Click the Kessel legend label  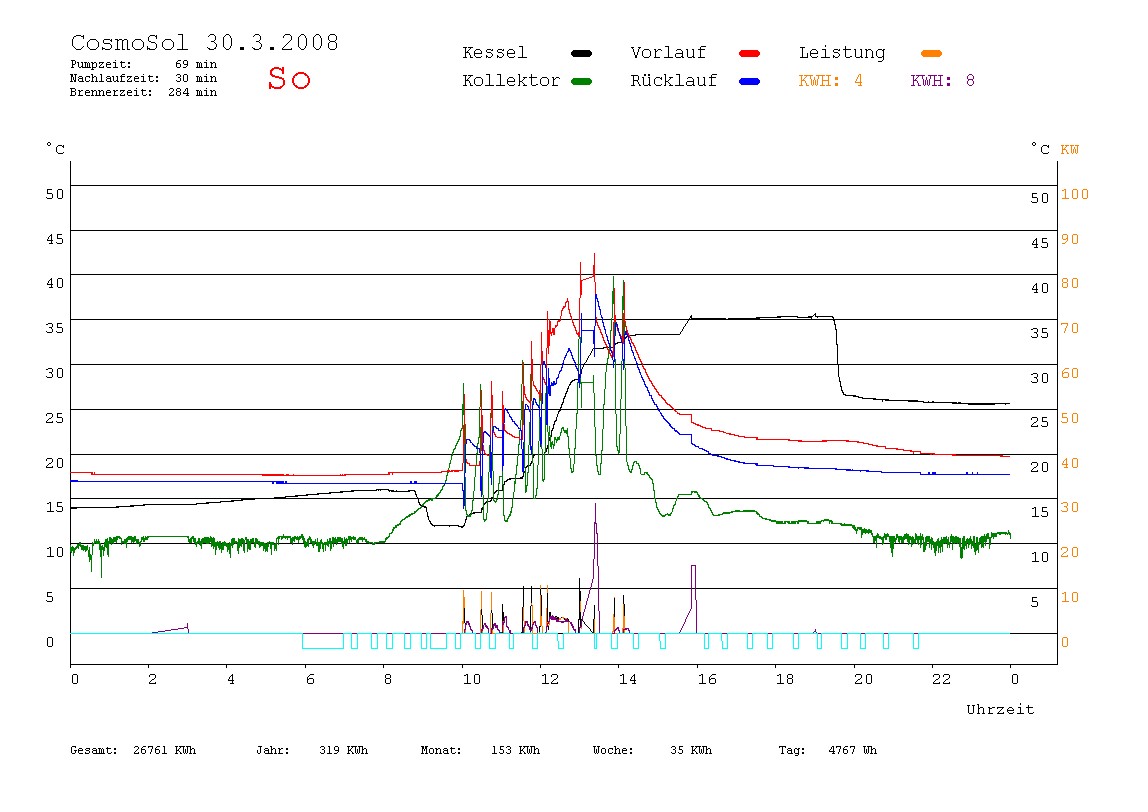pyautogui.click(x=494, y=53)
